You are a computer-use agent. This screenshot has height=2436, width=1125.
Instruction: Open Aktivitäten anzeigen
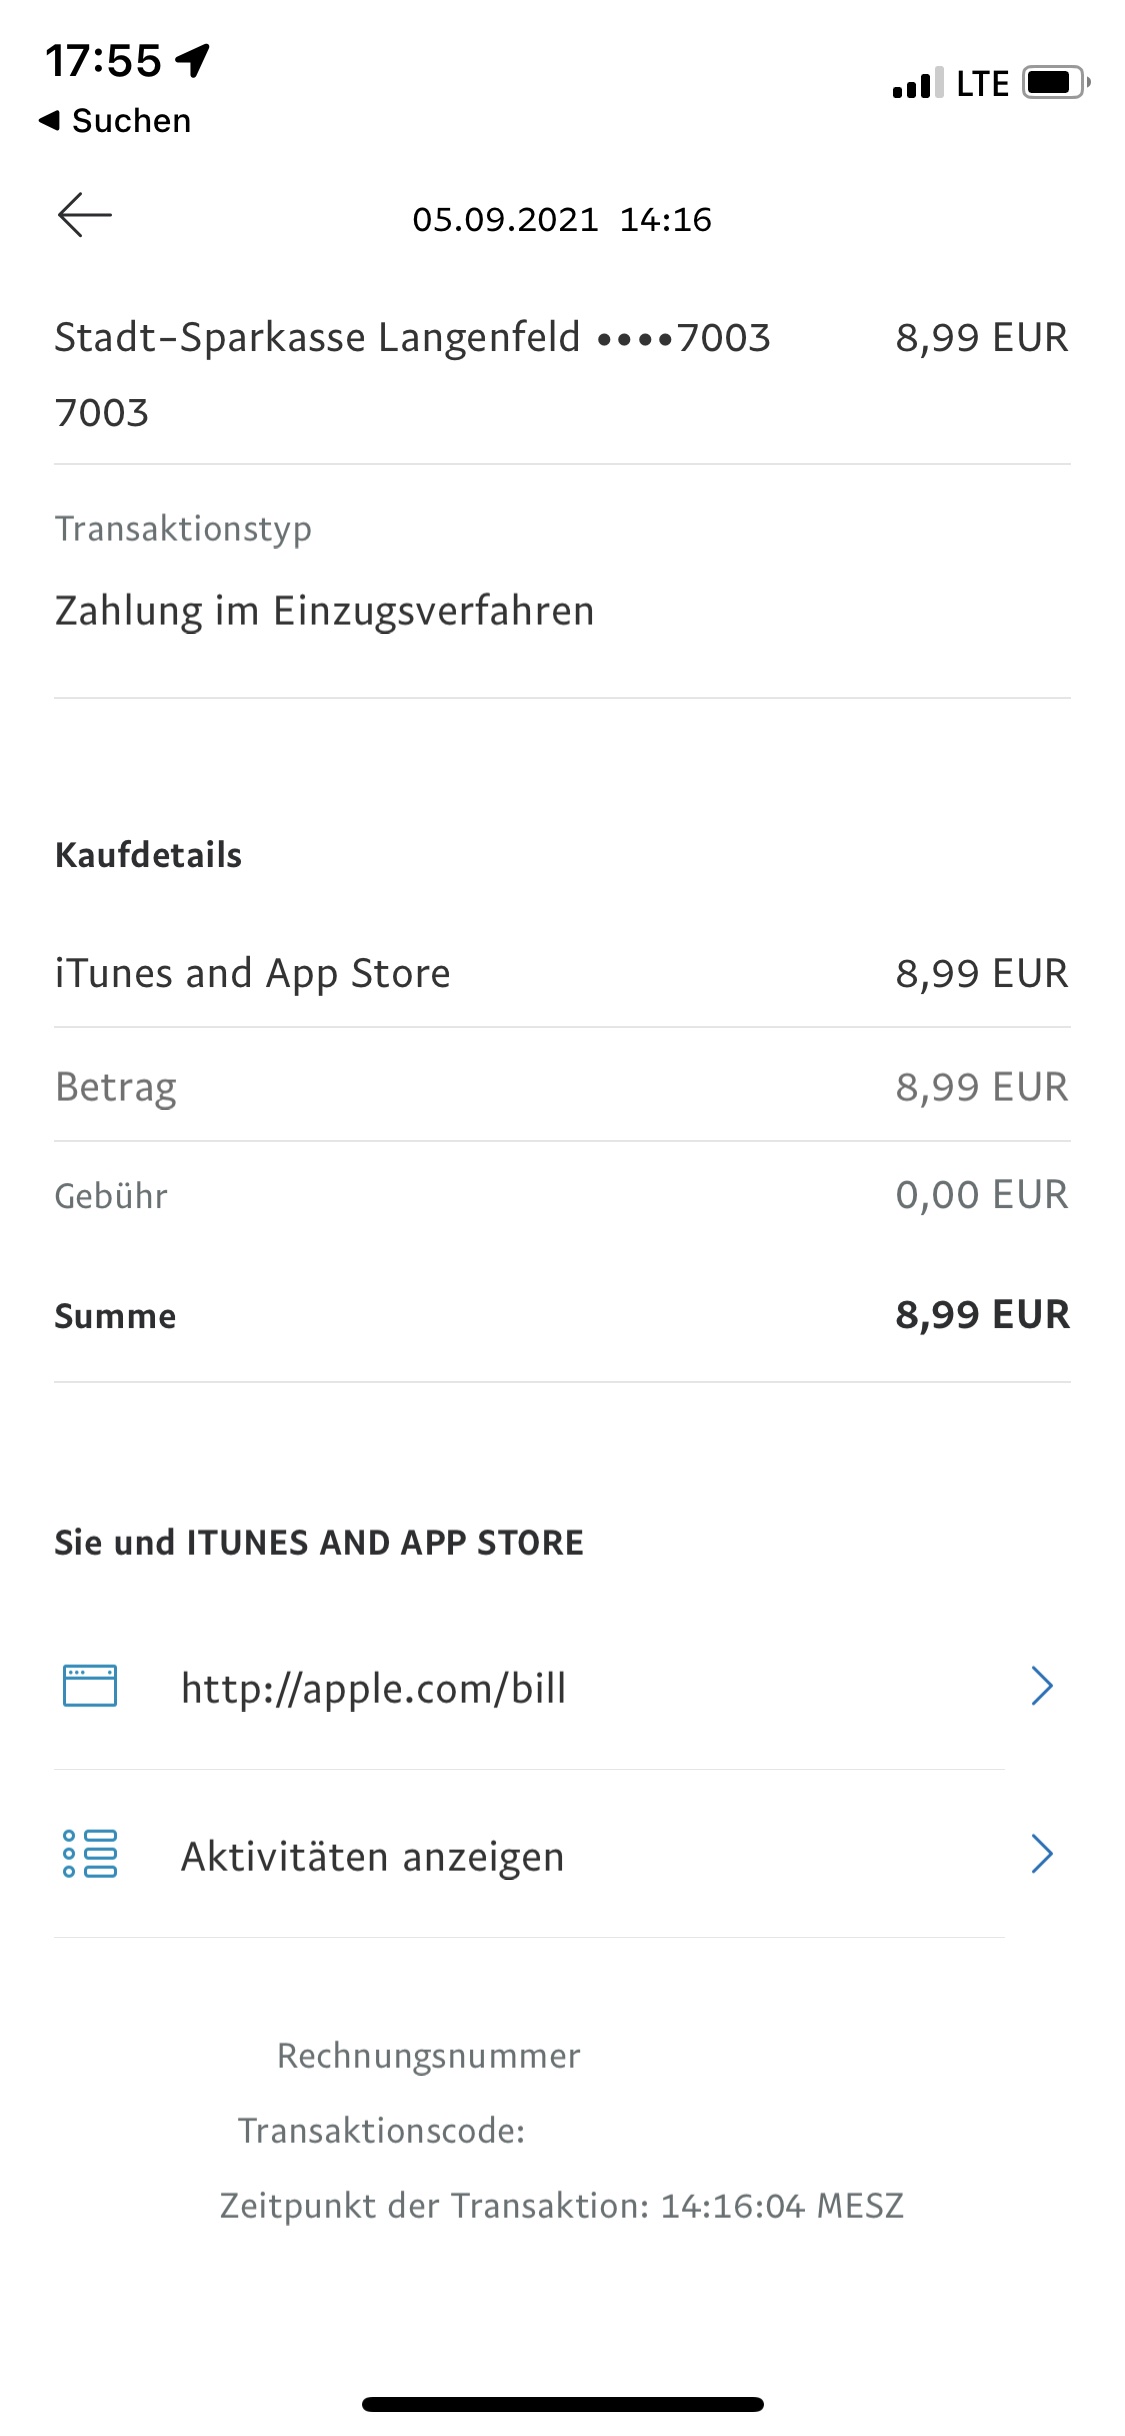pos(372,1856)
